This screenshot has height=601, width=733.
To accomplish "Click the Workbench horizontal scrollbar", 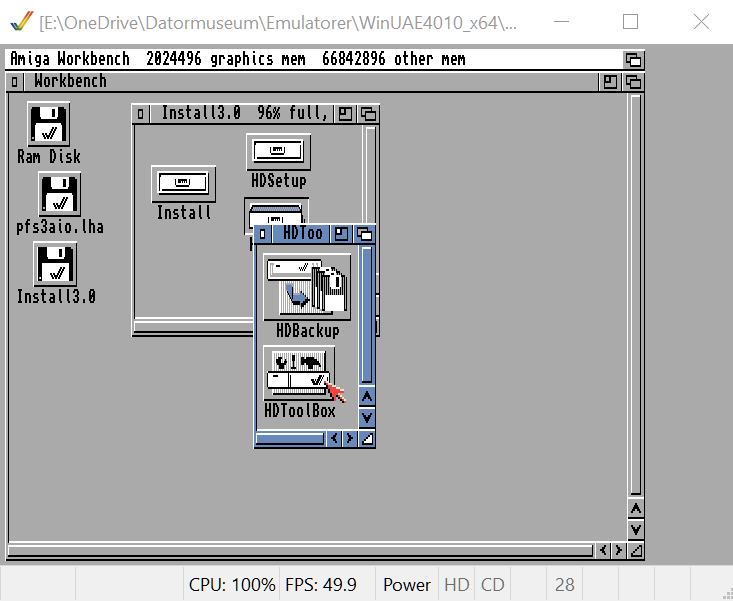I will coord(301,551).
